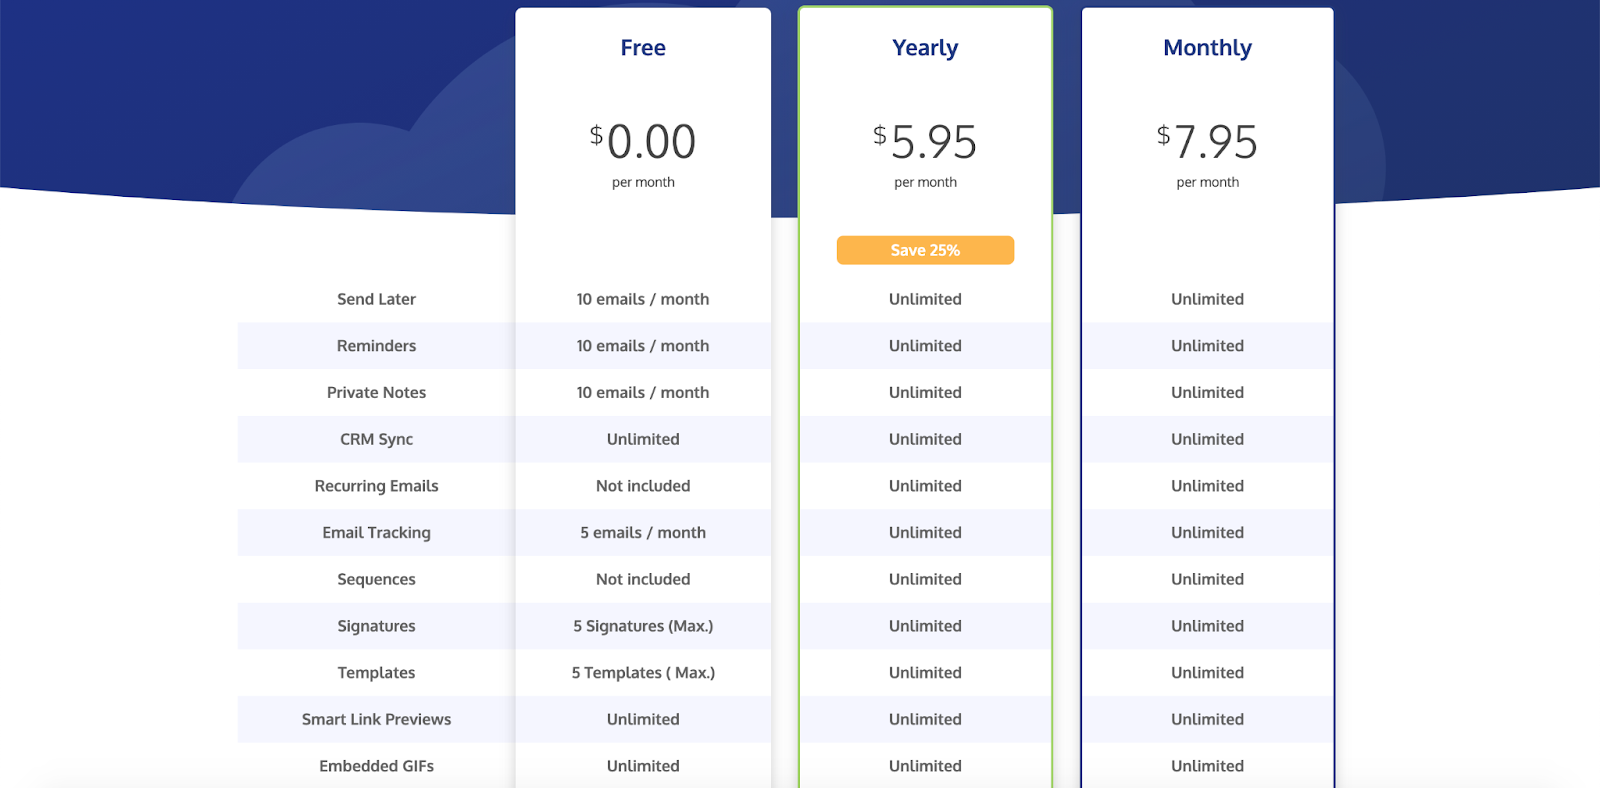The image size is (1600, 788).
Task: Select the Embedded GIFs feature label
Action: click(x=376, y=766)
